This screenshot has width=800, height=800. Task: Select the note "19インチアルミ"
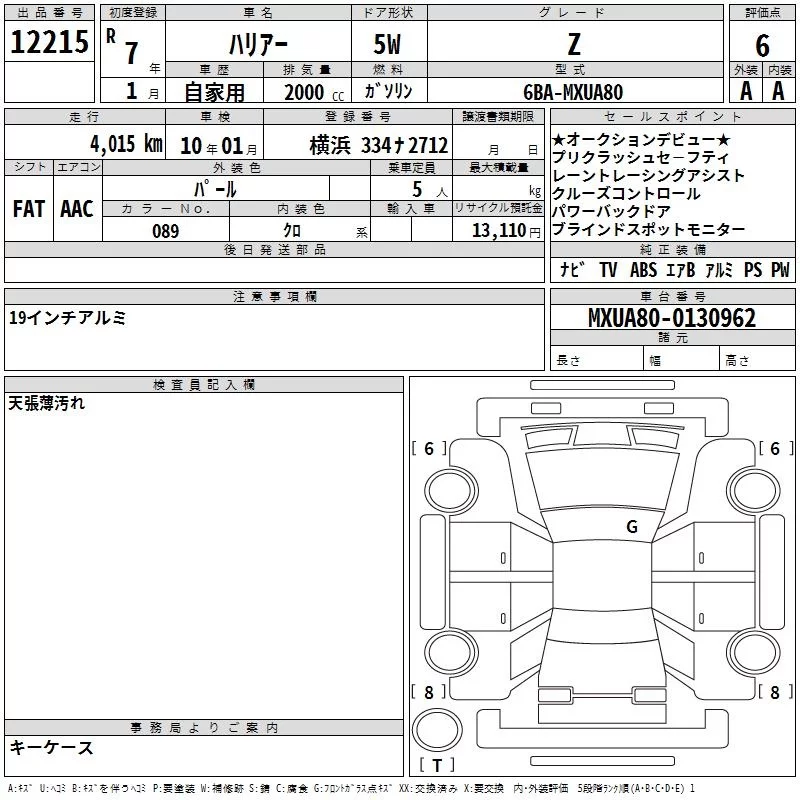(67, 318)
